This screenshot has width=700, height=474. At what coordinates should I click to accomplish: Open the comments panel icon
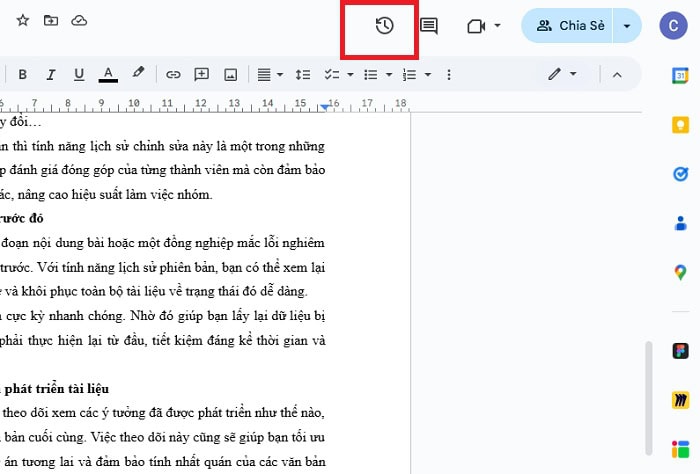coord(429,26)
